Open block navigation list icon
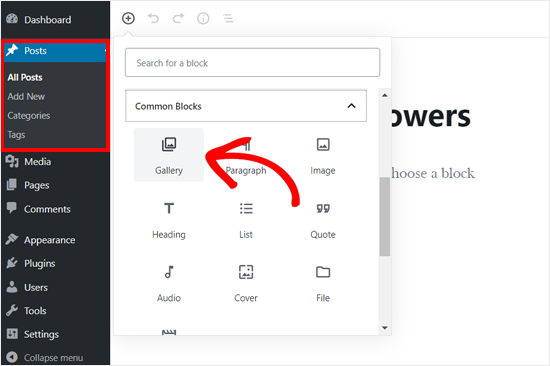 point(228,18)
